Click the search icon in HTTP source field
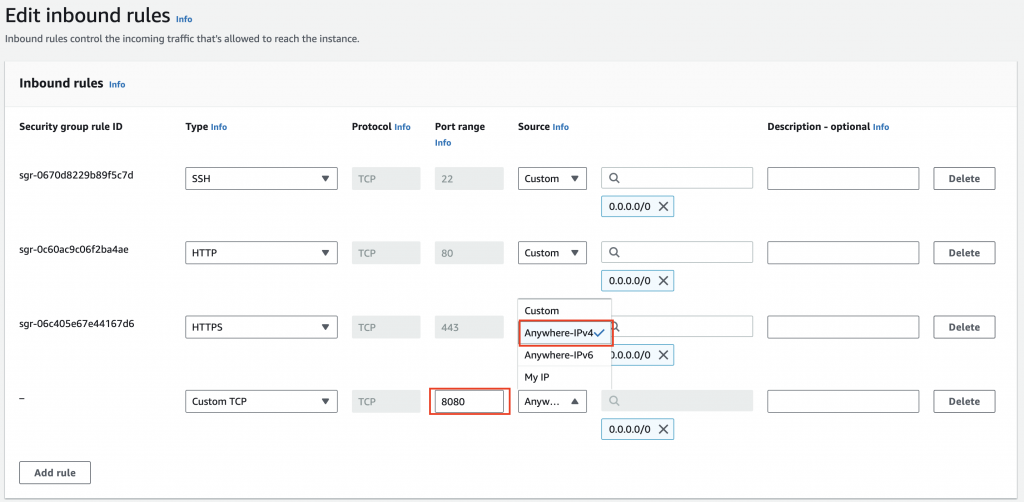 click(615, 253)
